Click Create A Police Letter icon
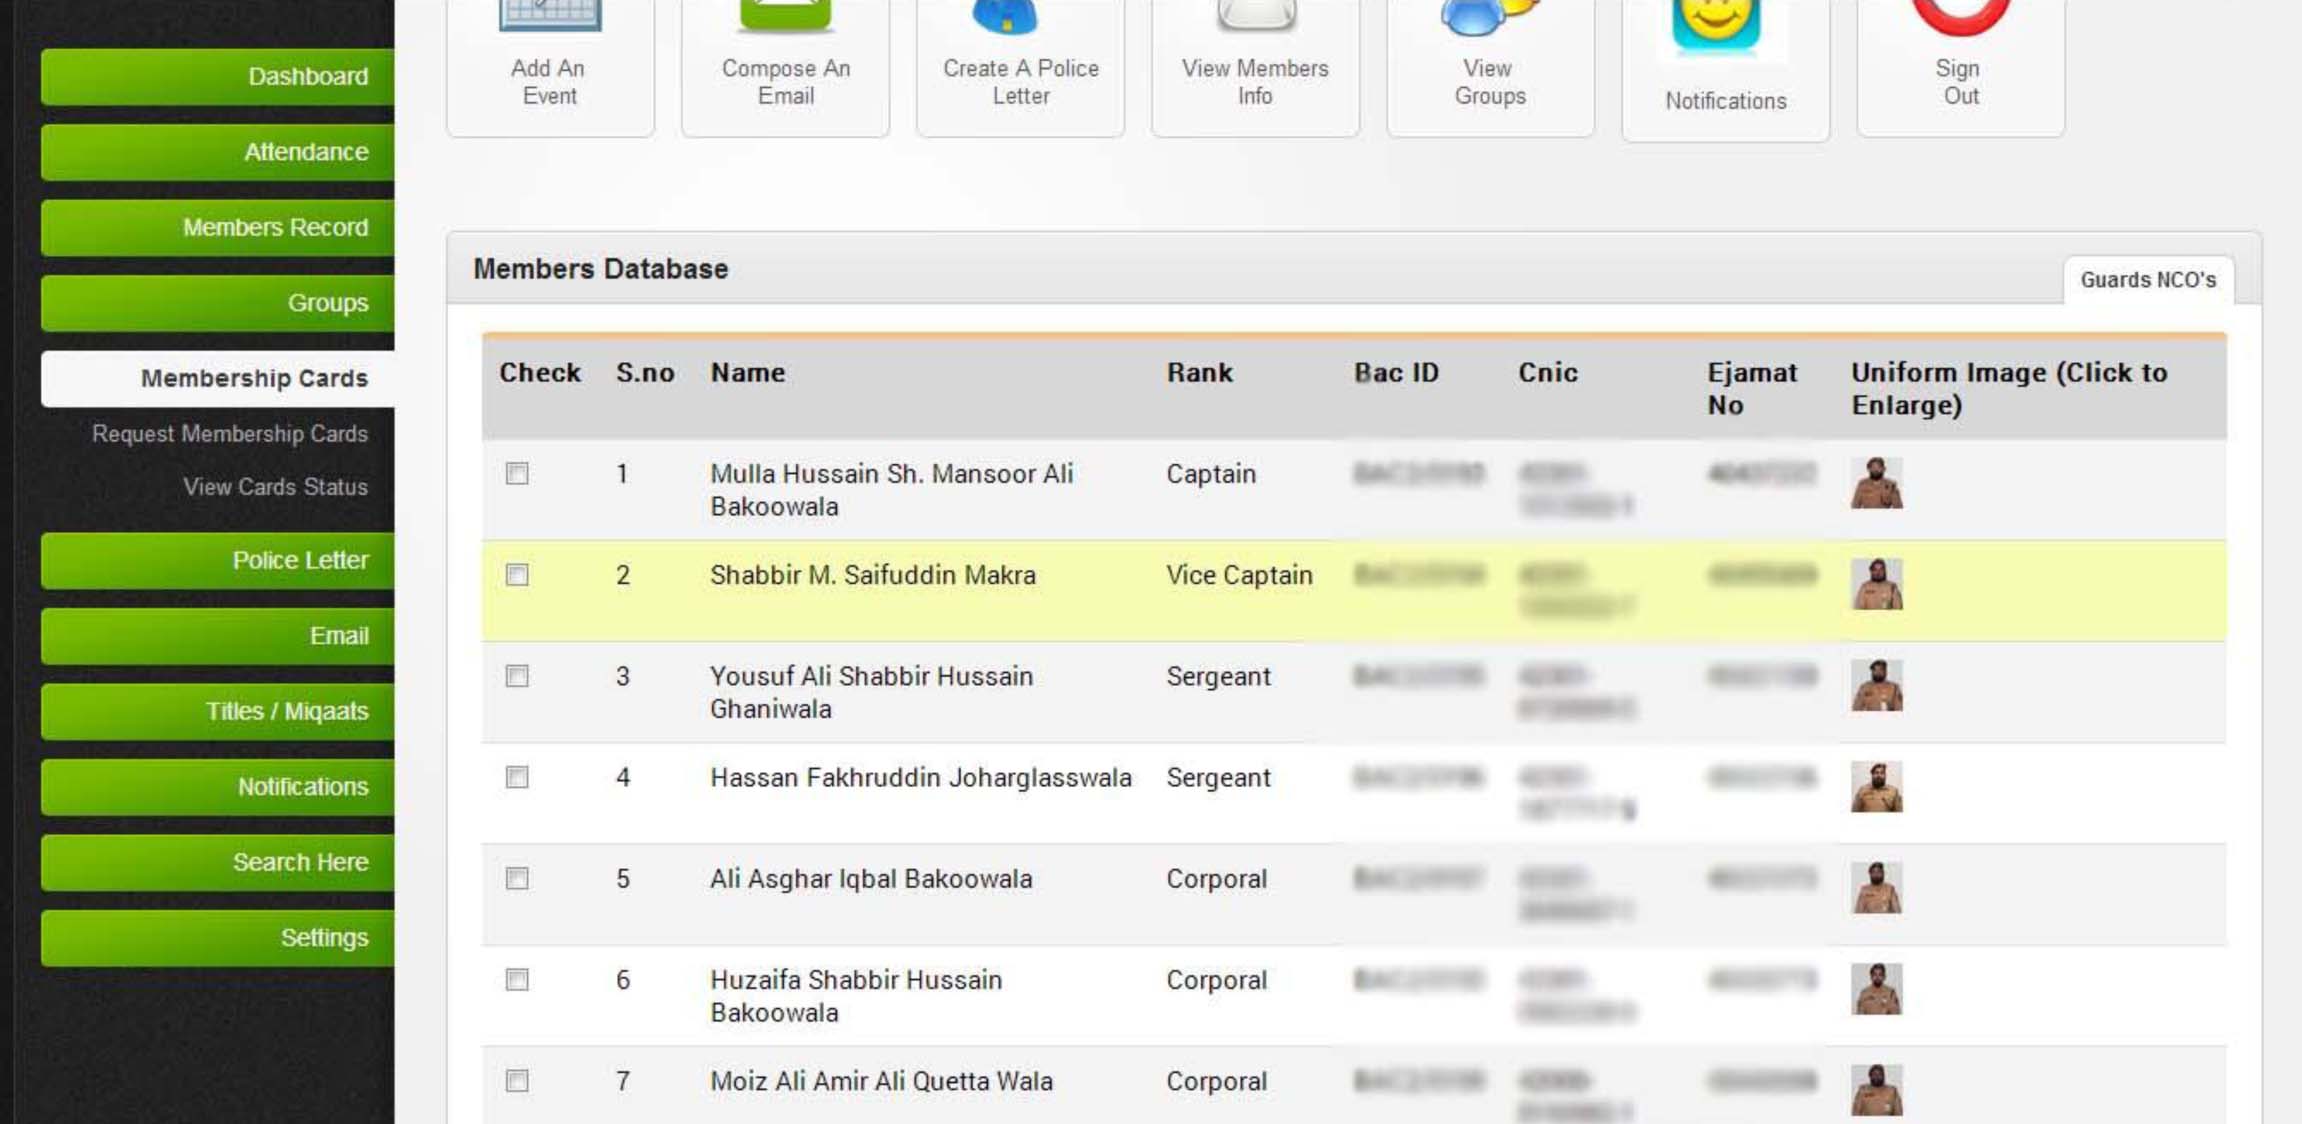2302x1124 pixels. click(1020, 60)
